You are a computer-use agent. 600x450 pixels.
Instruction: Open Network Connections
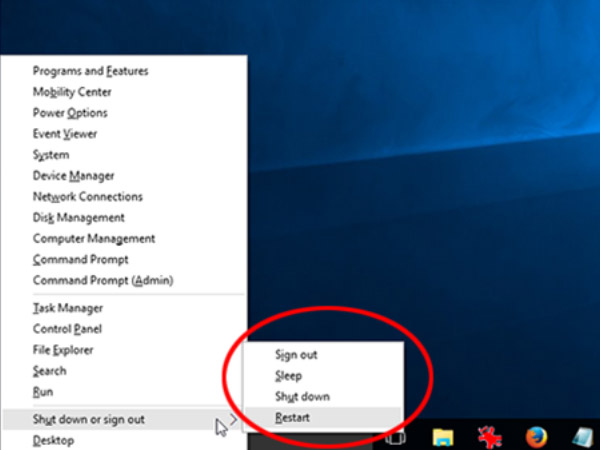click(88, 197)
